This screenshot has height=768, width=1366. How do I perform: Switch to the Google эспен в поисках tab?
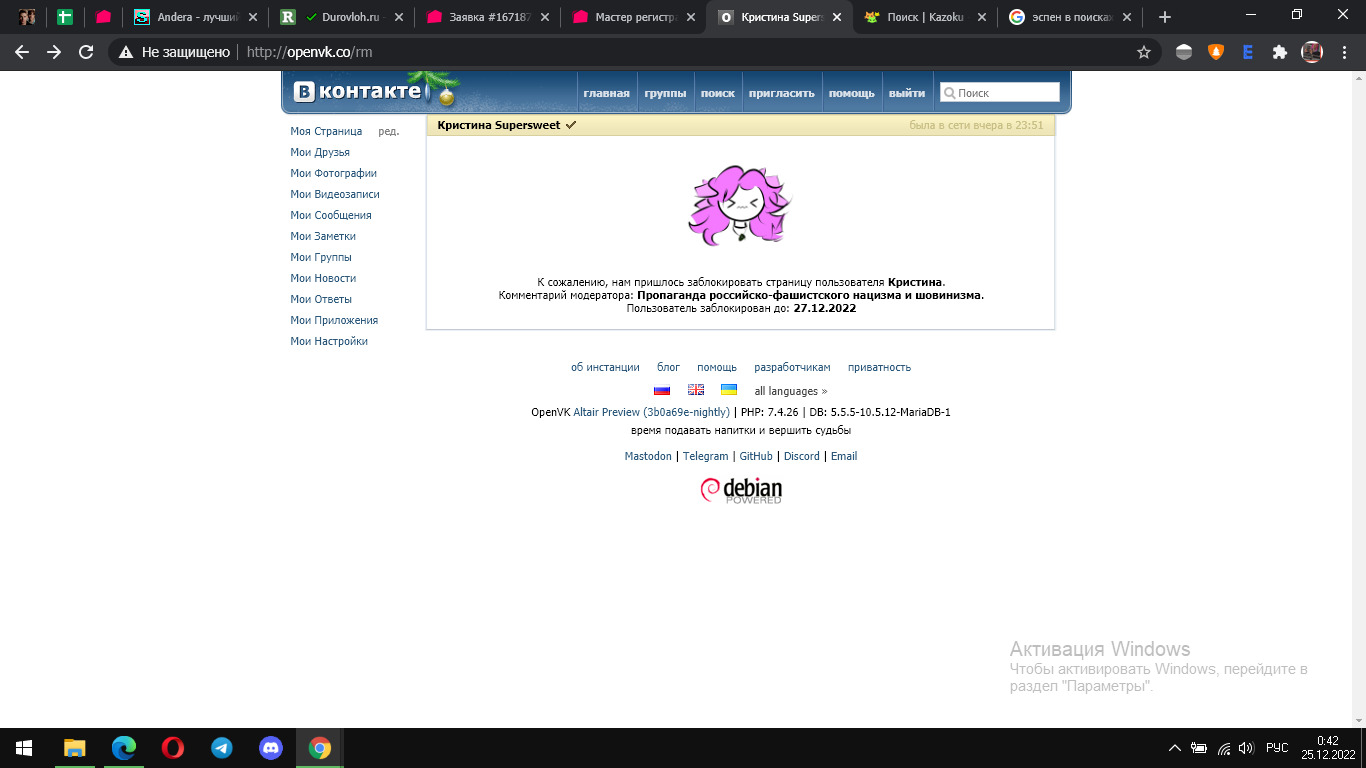pos(1072,17)
